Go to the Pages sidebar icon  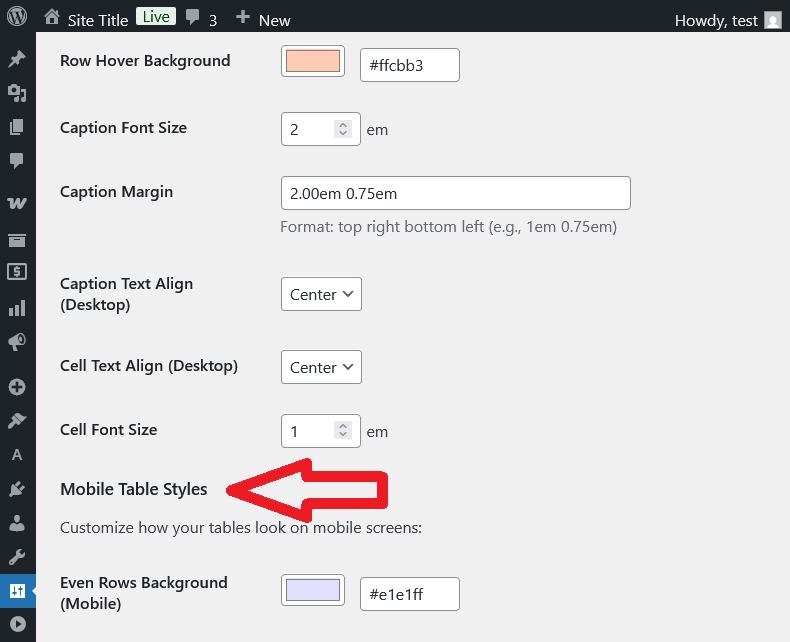tap(17, 127)
